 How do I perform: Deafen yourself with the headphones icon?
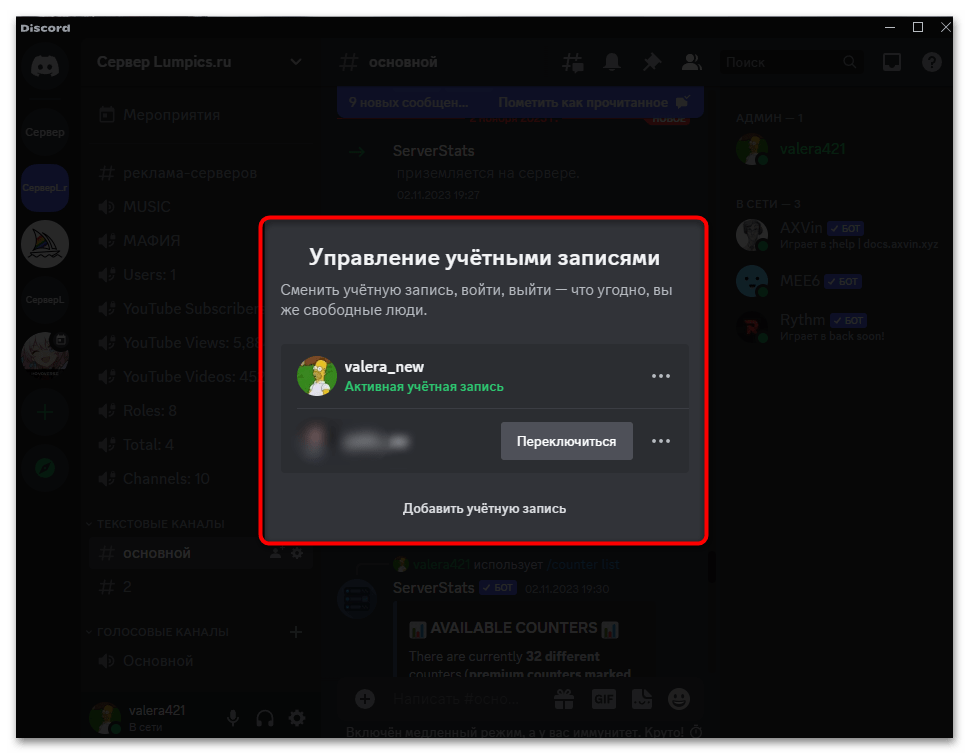[264, 717]
